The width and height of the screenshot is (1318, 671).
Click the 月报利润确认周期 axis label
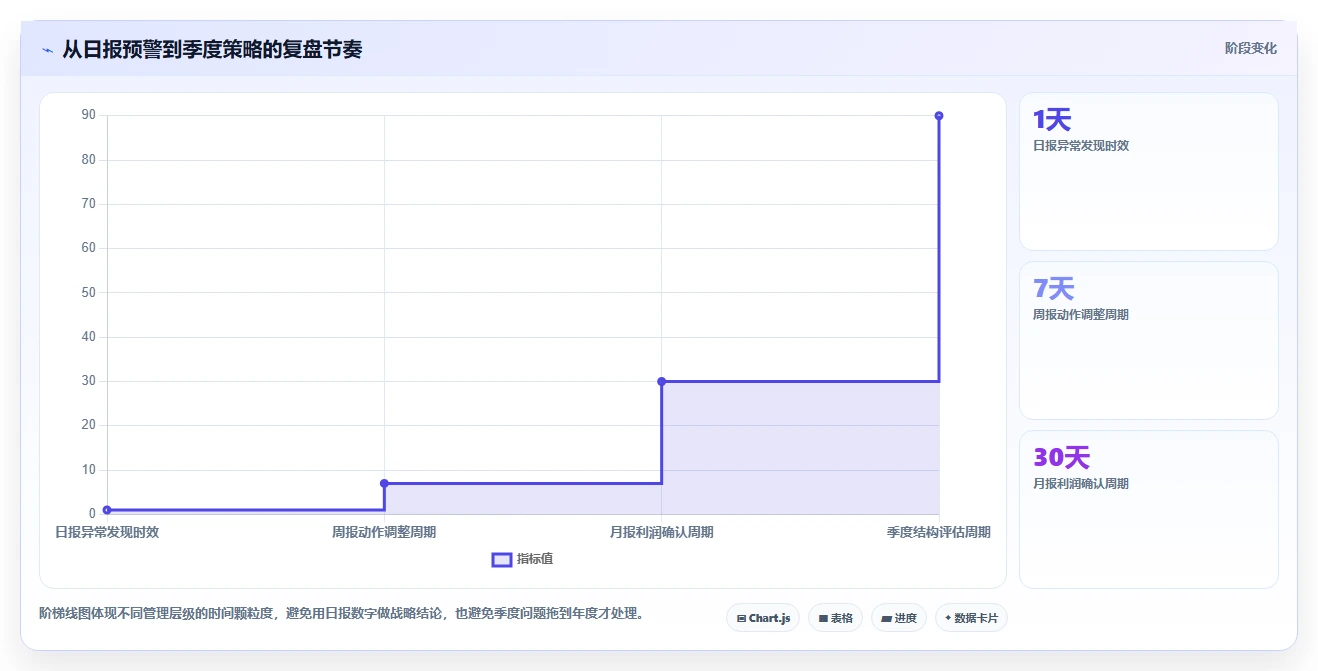pyautogui.click(x=661, y=532)
